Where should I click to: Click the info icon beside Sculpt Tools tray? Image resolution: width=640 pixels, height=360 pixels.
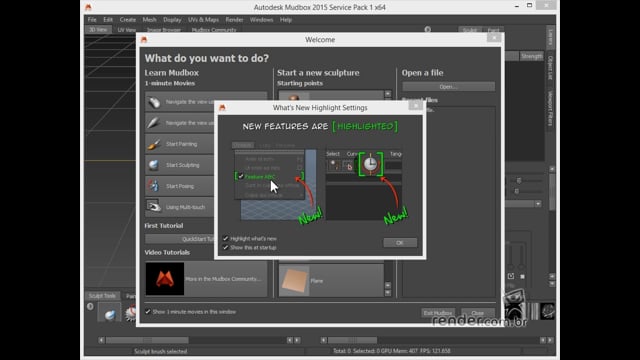point(90,306)
